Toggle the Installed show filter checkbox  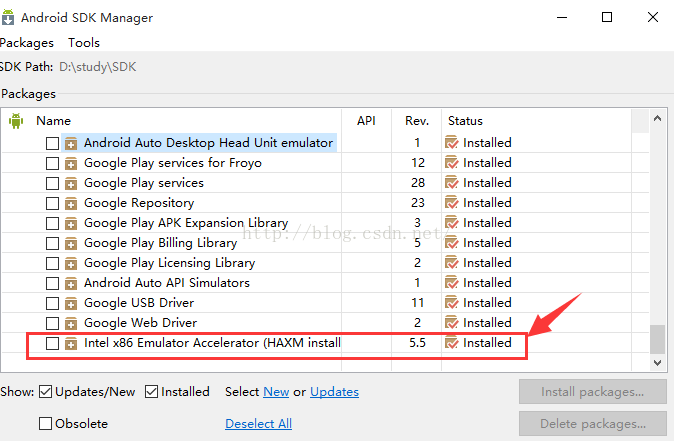pos(151,392)
